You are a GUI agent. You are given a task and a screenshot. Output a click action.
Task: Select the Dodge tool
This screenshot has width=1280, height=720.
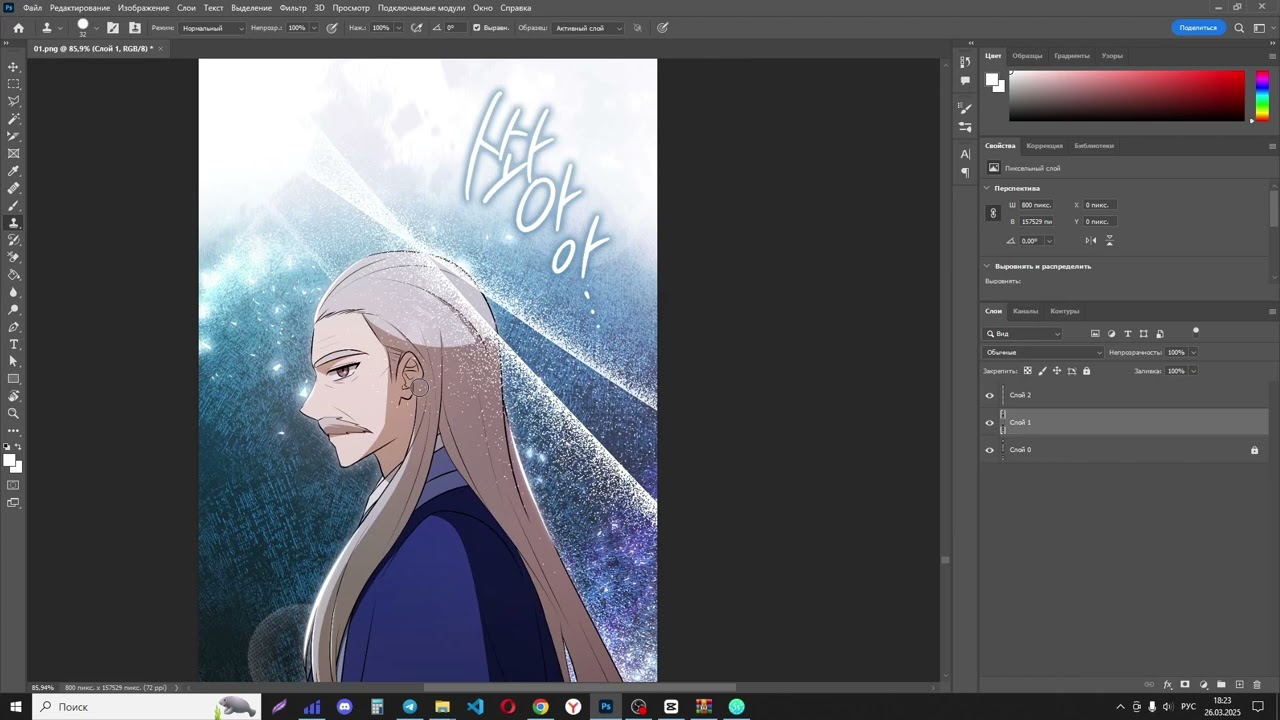[x=14, y=309]
